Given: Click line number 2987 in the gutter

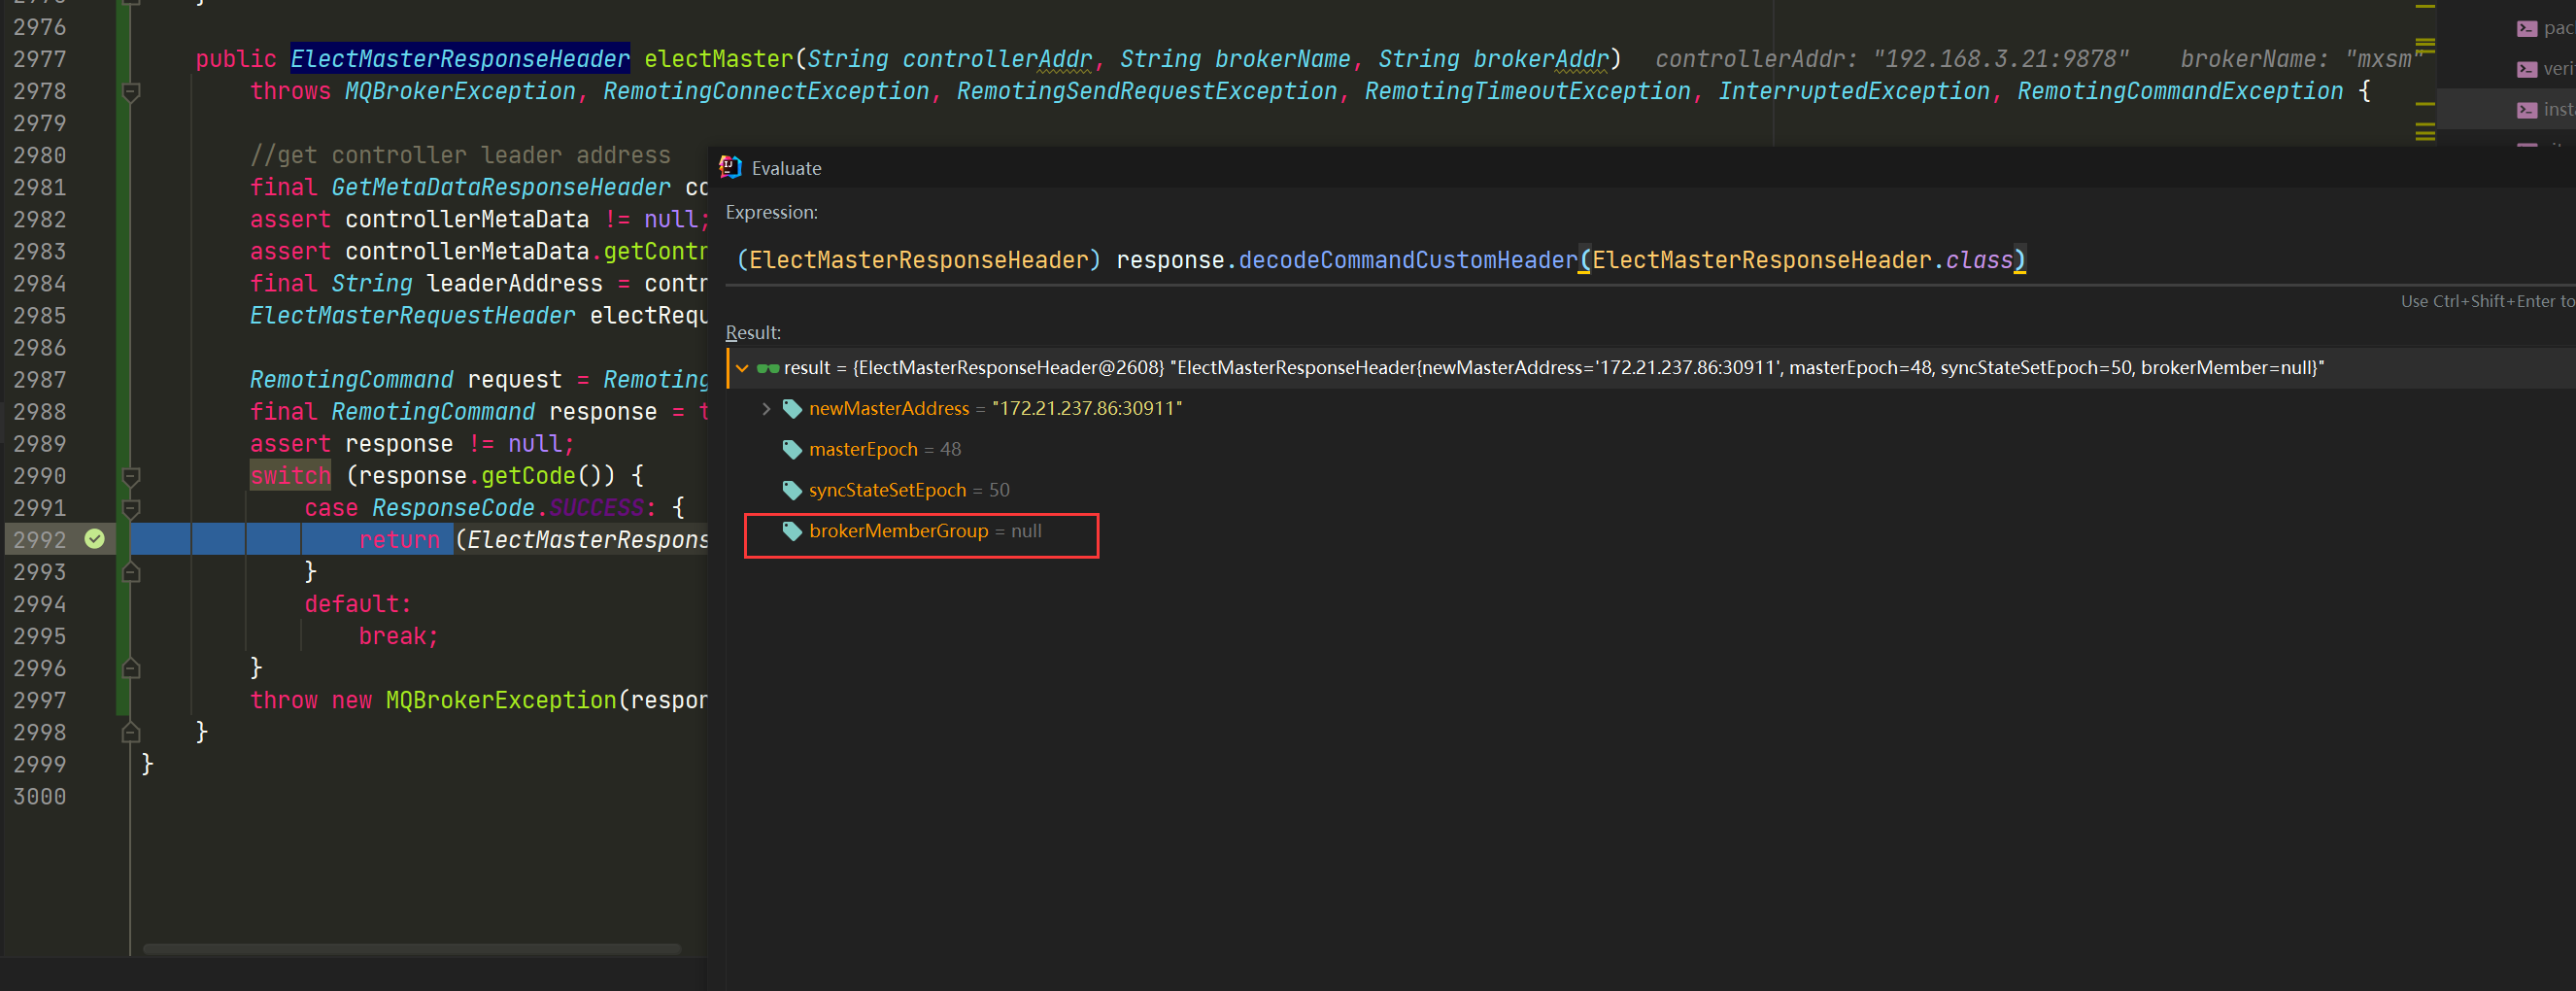Looking at the screenshot, I should 40,380.
